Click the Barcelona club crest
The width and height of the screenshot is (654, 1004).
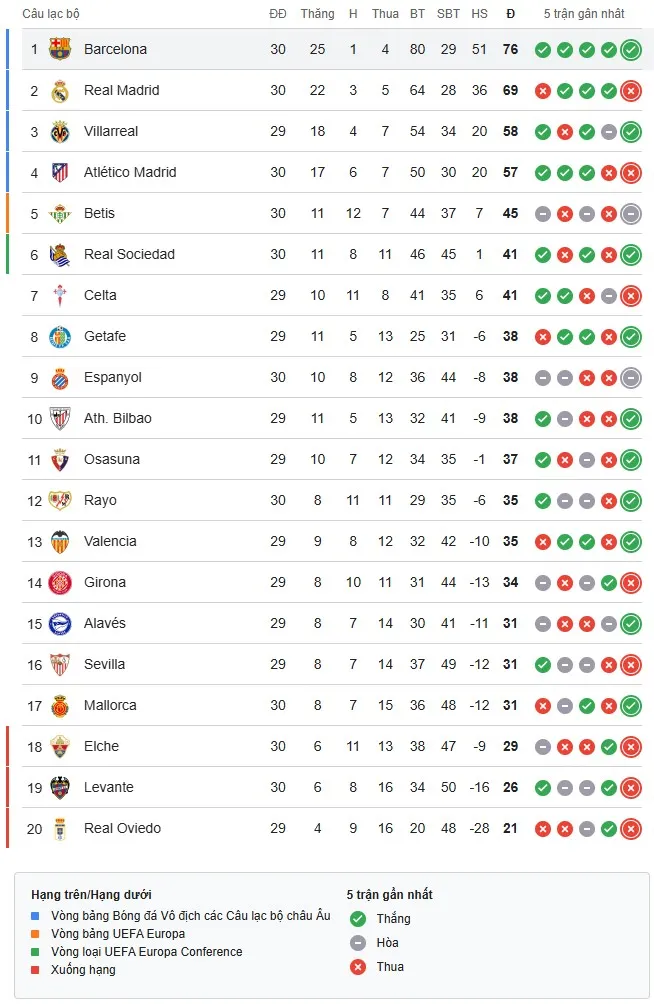click(60, 48)
